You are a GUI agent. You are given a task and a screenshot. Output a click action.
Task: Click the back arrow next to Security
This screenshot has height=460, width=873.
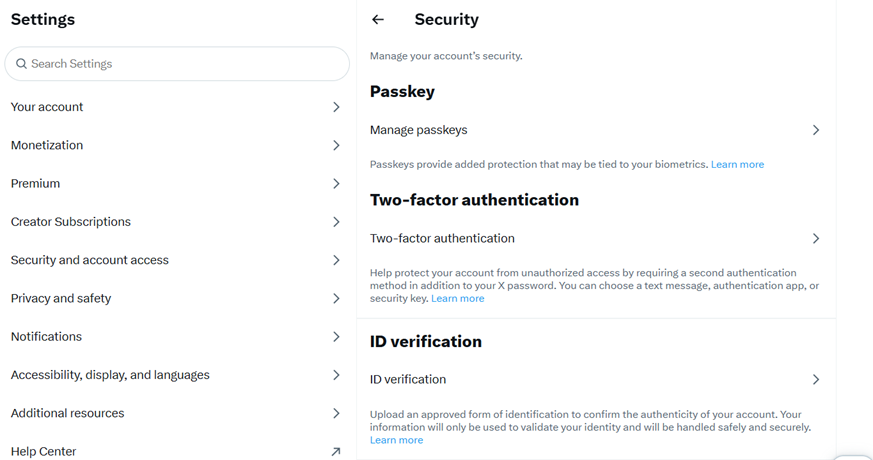(x=378, y=19)
